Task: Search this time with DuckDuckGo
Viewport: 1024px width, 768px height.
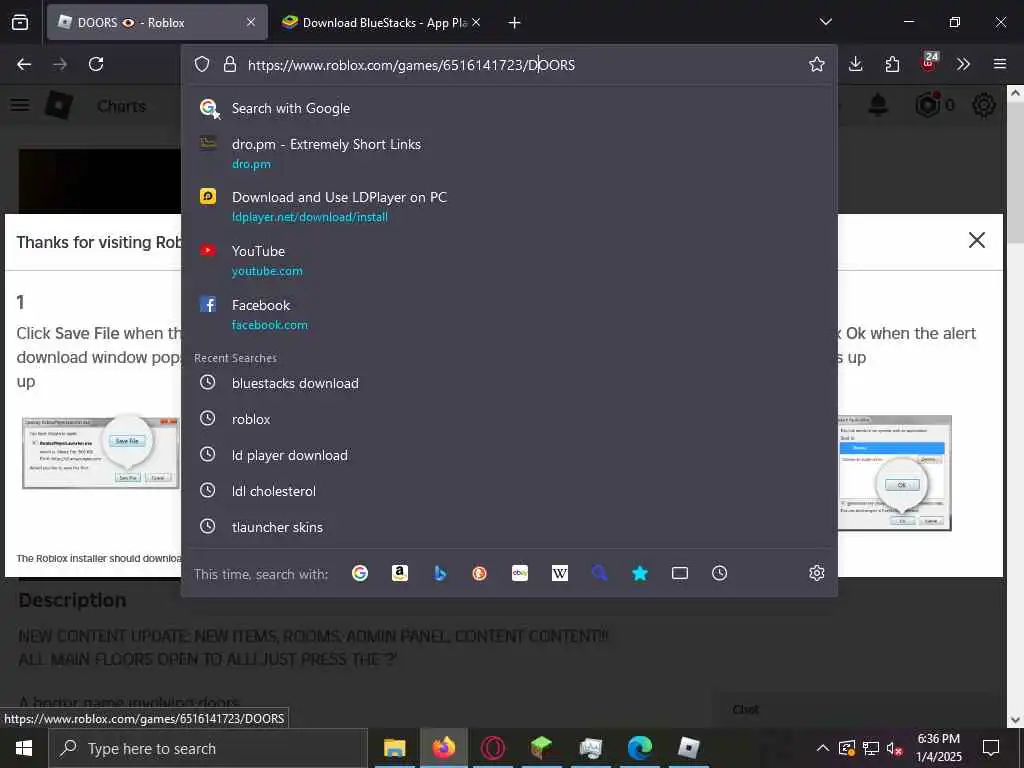Action: pyautogui.click(x=479, y=573)
